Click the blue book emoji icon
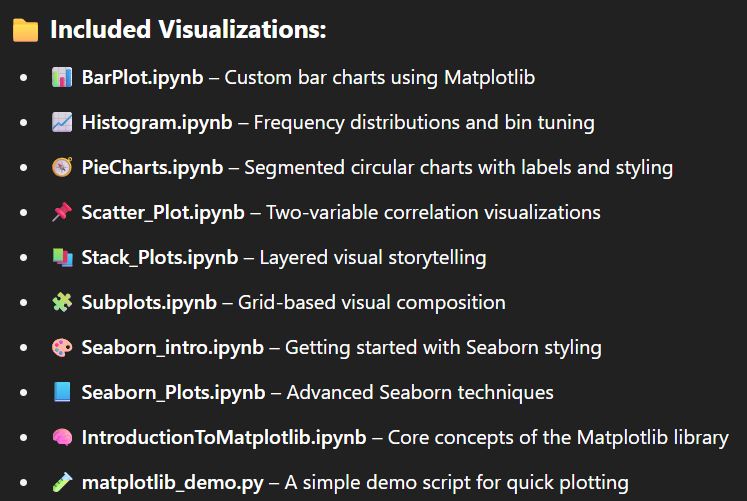Screen dimensions: 747x501 coord(62,393)
